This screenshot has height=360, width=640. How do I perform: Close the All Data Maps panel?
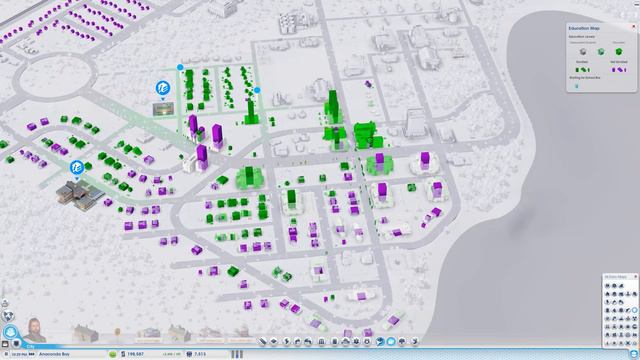click(x=636, y=276)
